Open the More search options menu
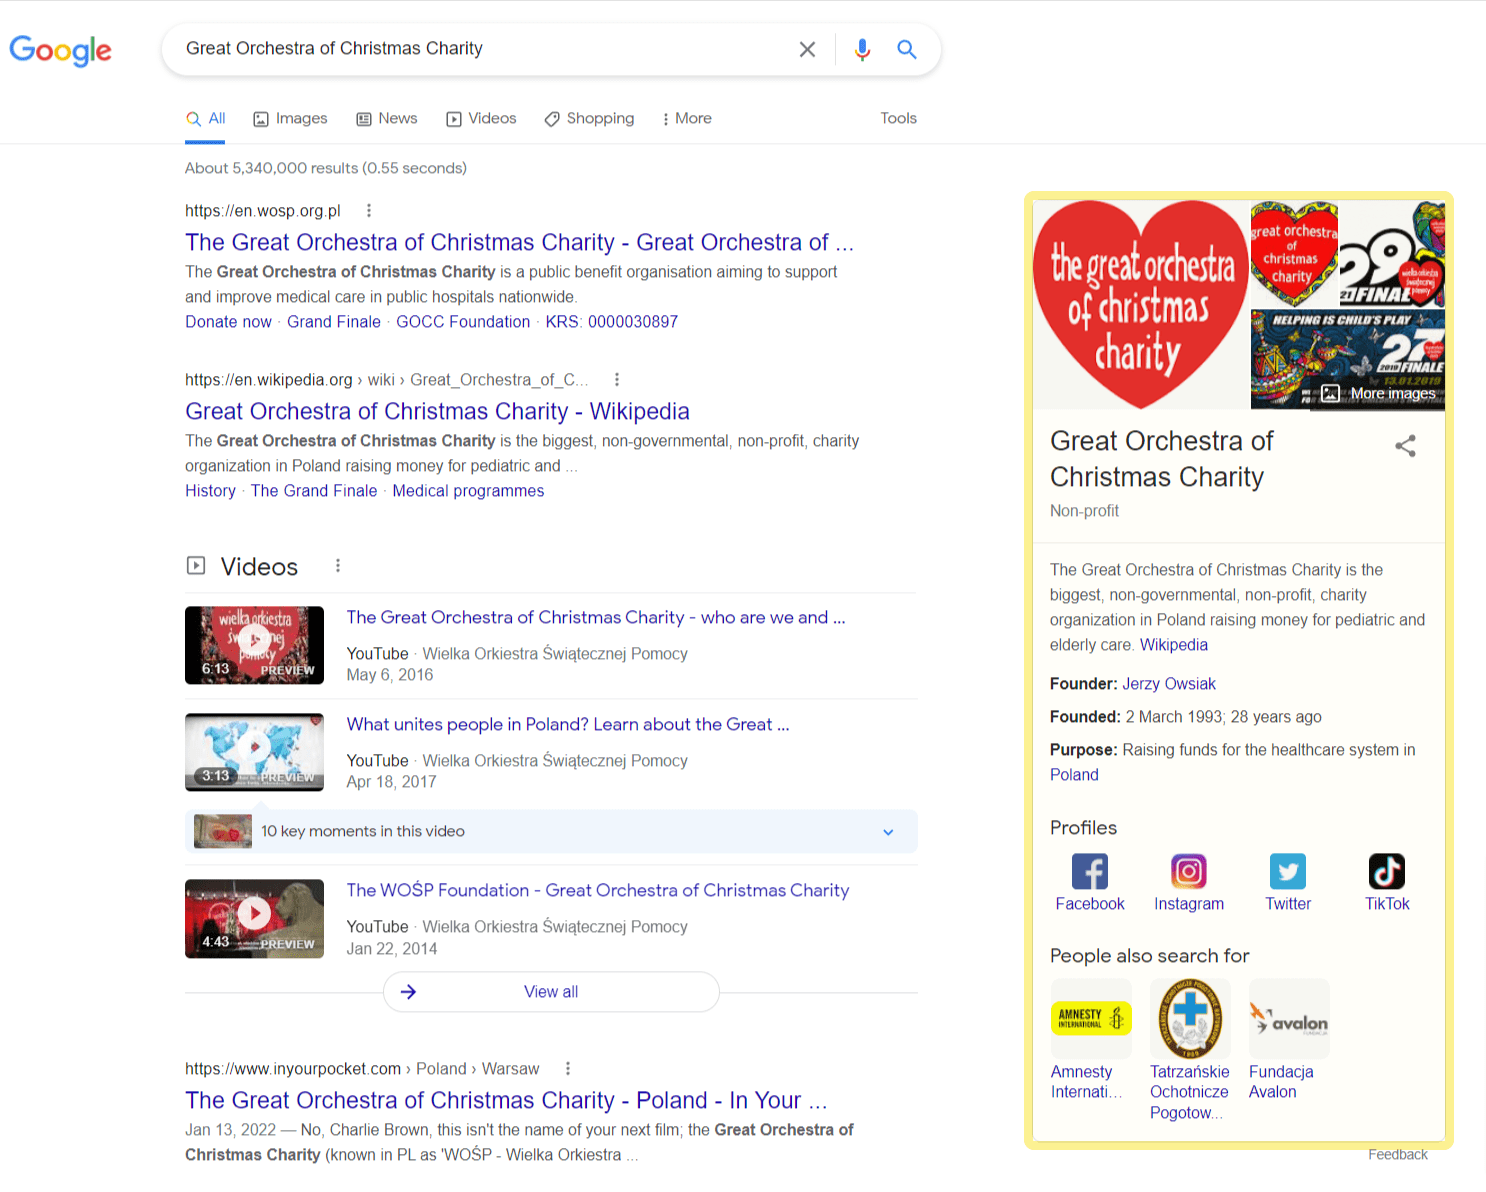 686,118
